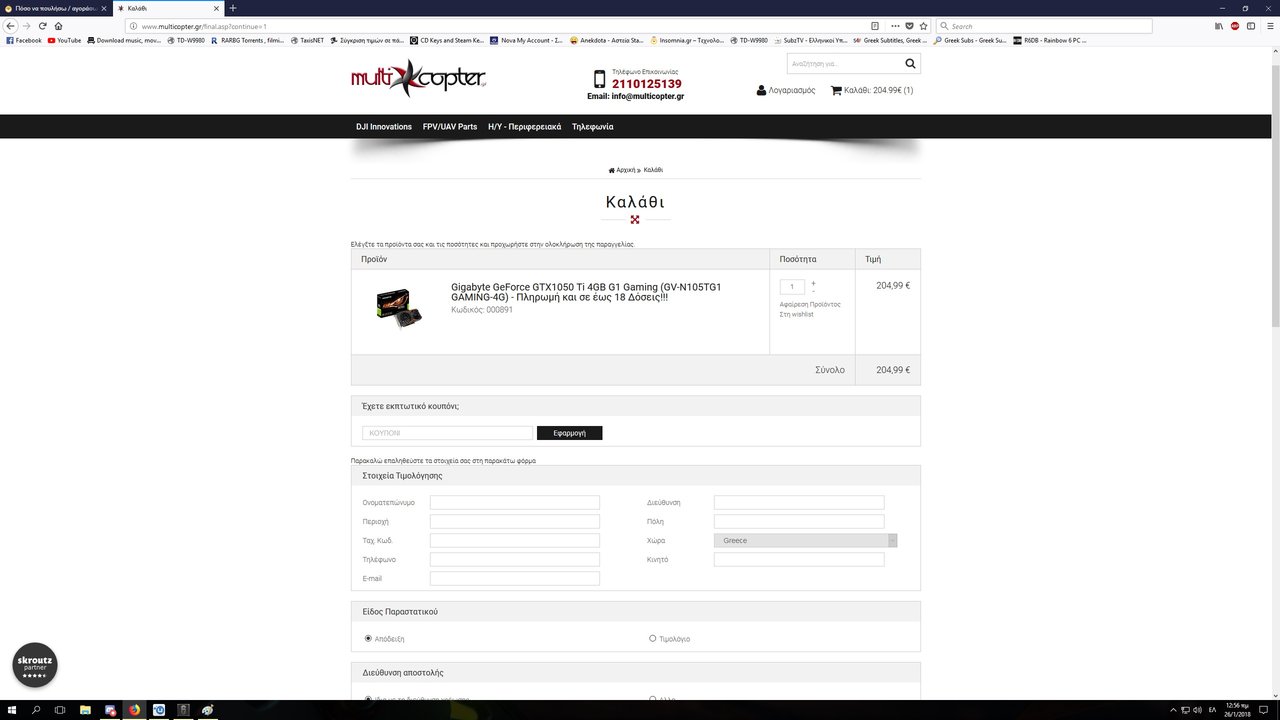Viewport: 1280px width, 720px height.
Task: Click the home icon in breadcrumb
Action: pos(611,170)
